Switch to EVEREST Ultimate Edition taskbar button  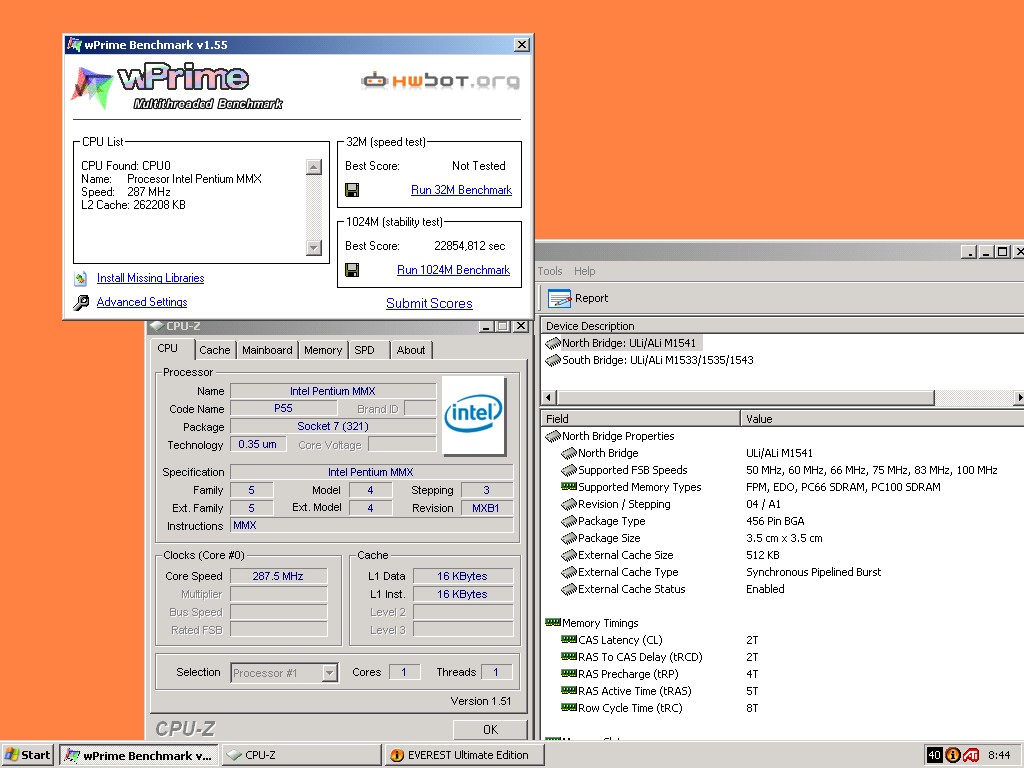(464, 755)
